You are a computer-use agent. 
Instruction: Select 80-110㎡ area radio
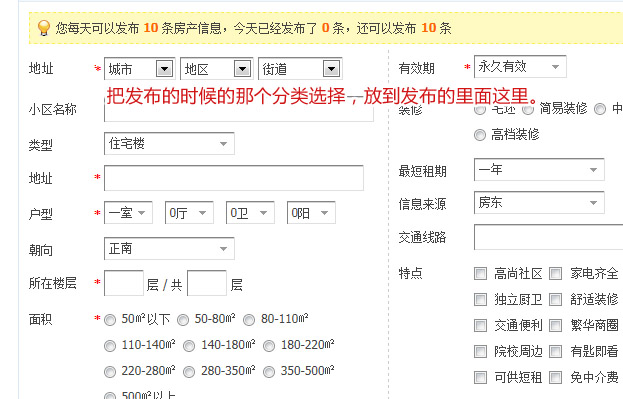(x=249, y=320)
